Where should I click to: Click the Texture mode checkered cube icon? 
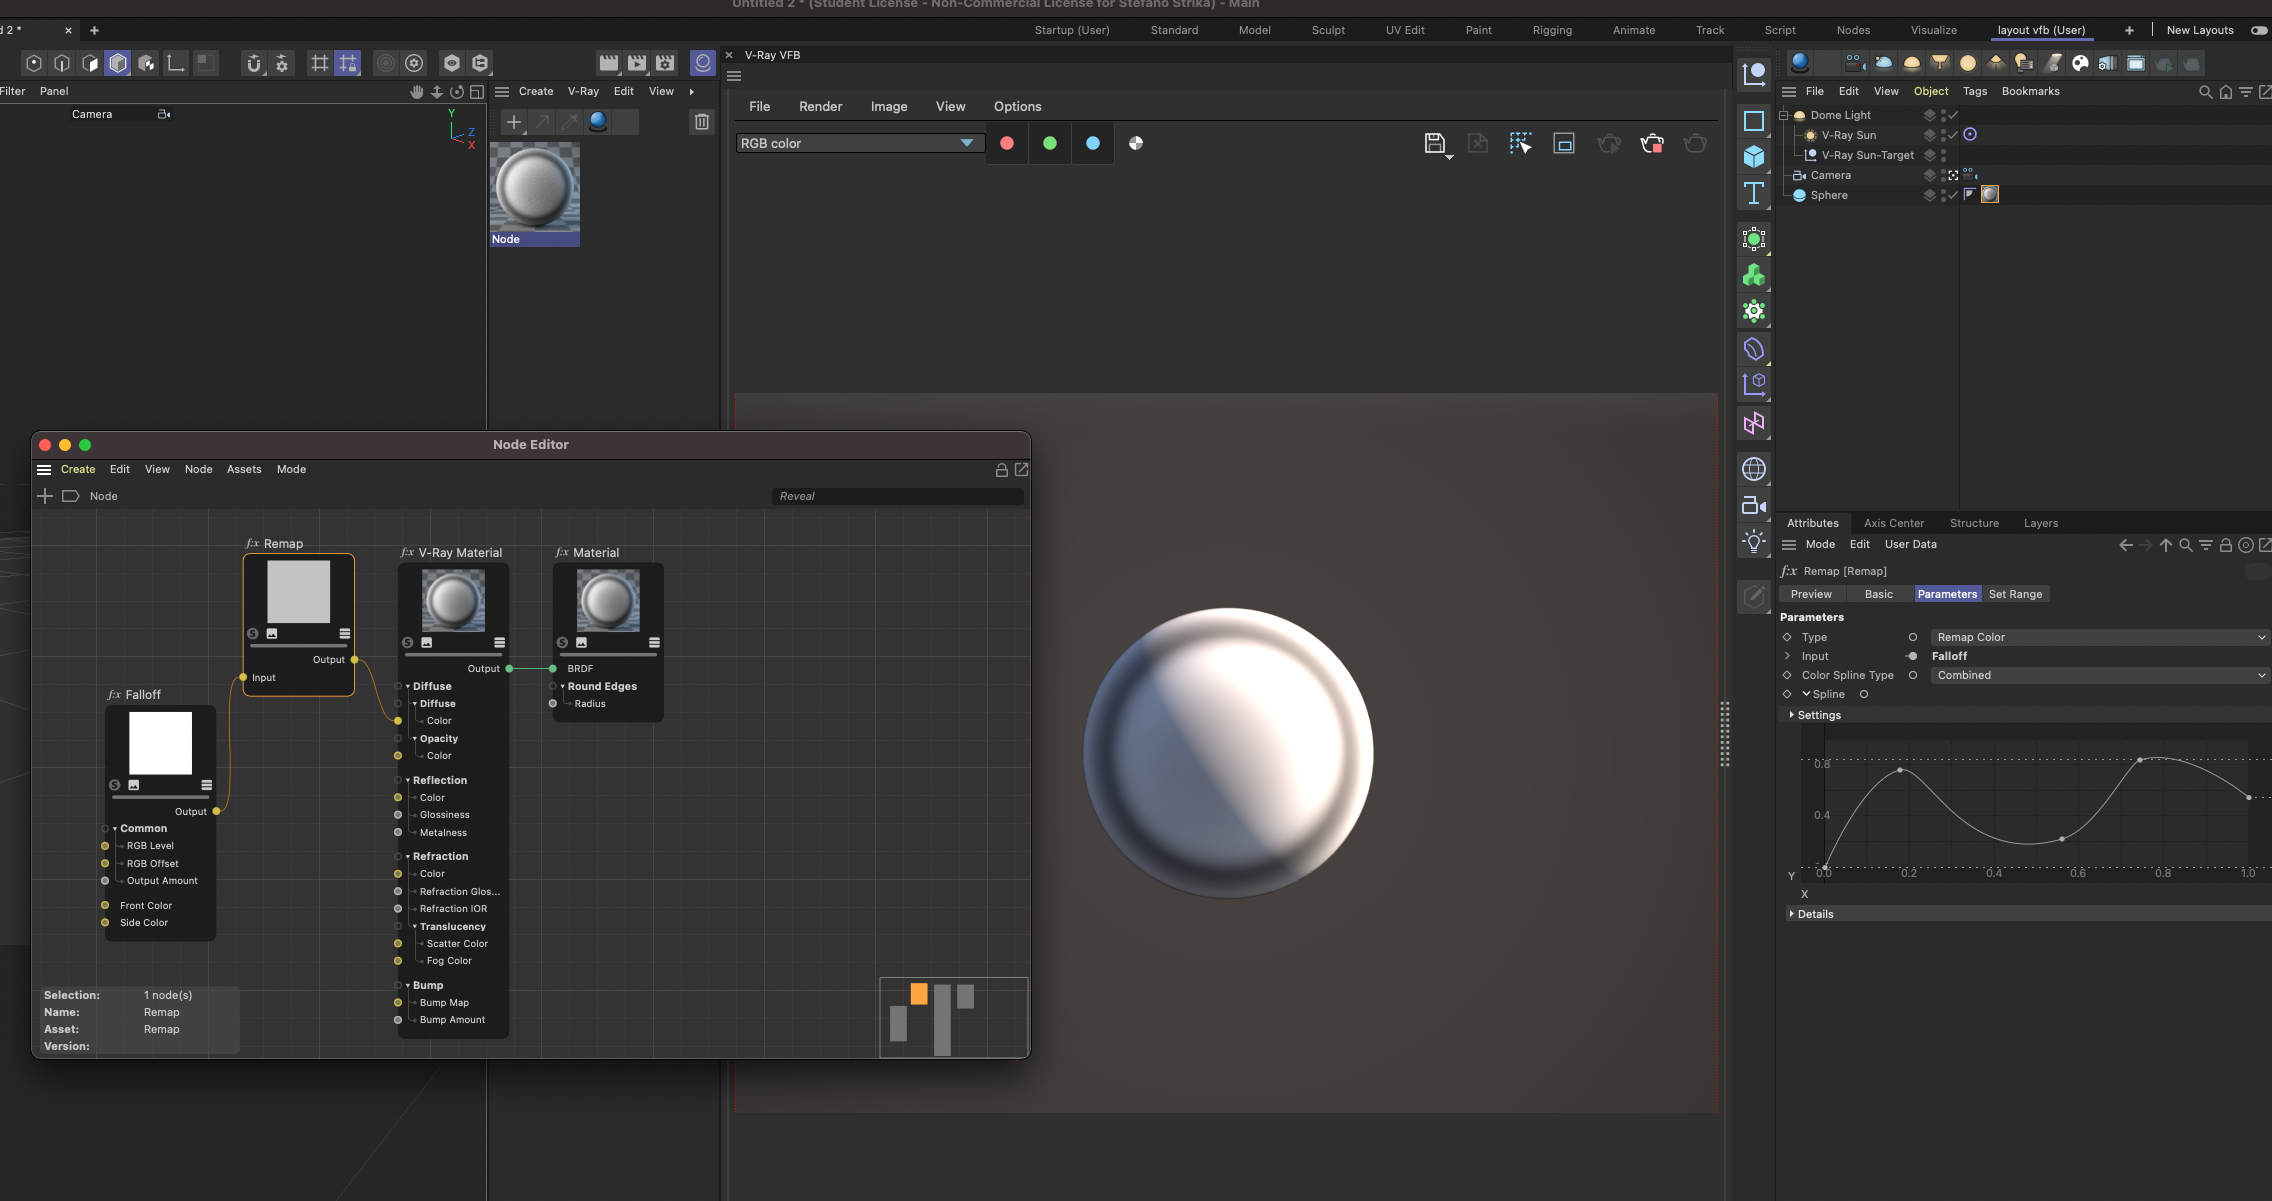[x=146, y=63]
